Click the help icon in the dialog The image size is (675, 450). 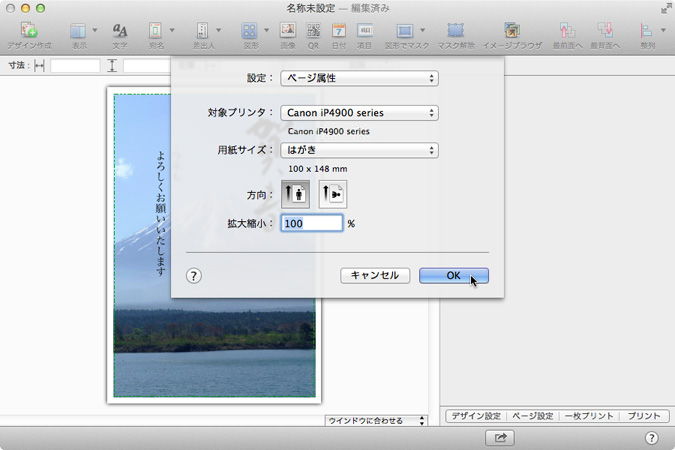(194, 276)
